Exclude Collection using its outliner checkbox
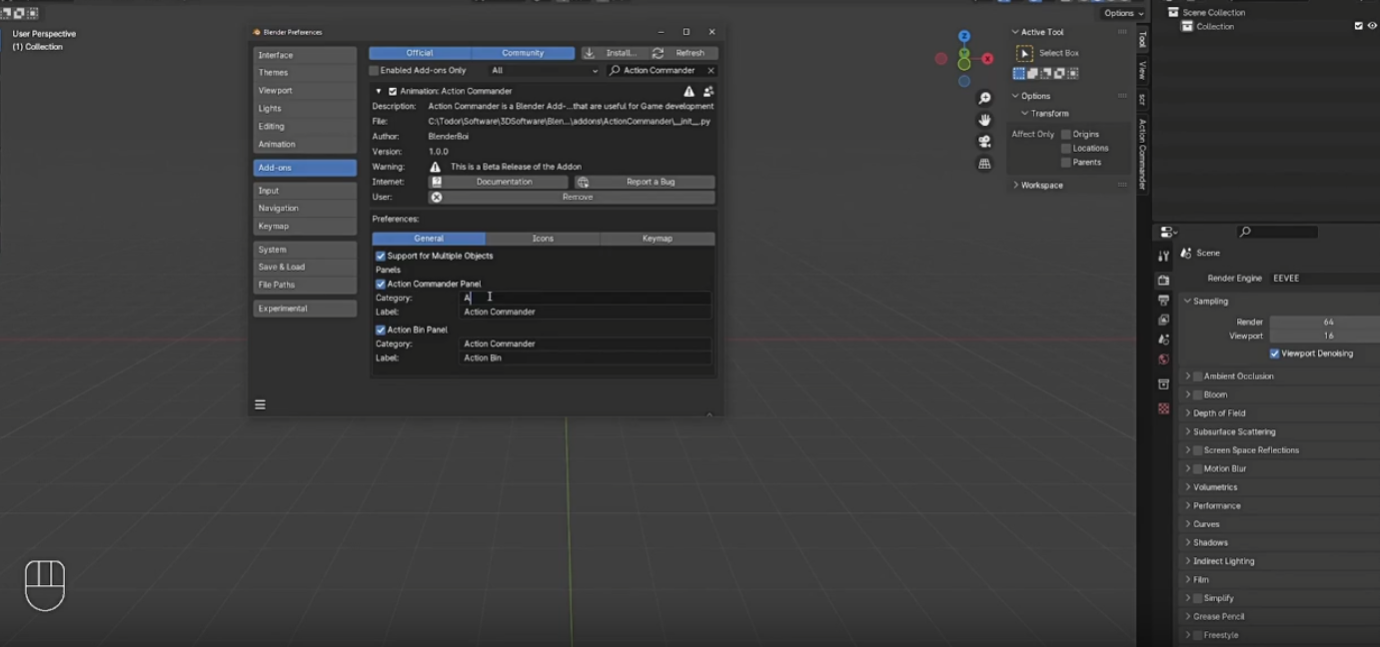Image resolution: width=1380 pixels, height=647 pixels. [1358, 26]
